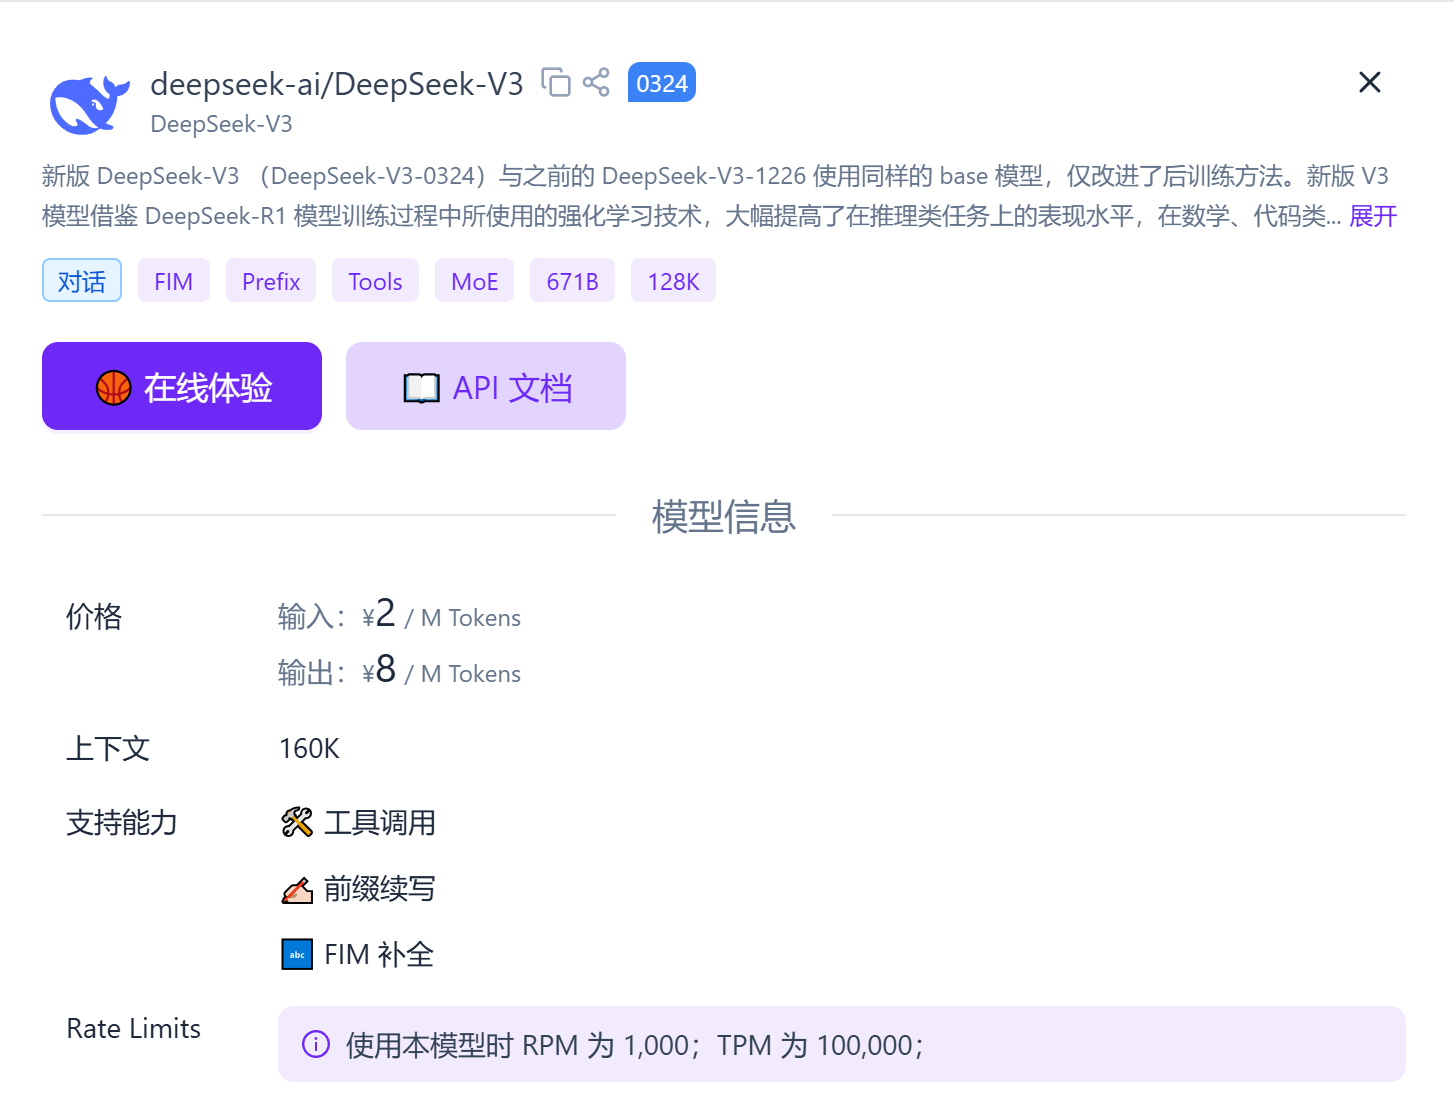
Task: Click the basketball icon in 在线体验 button
Action: (x=114, y=387)
